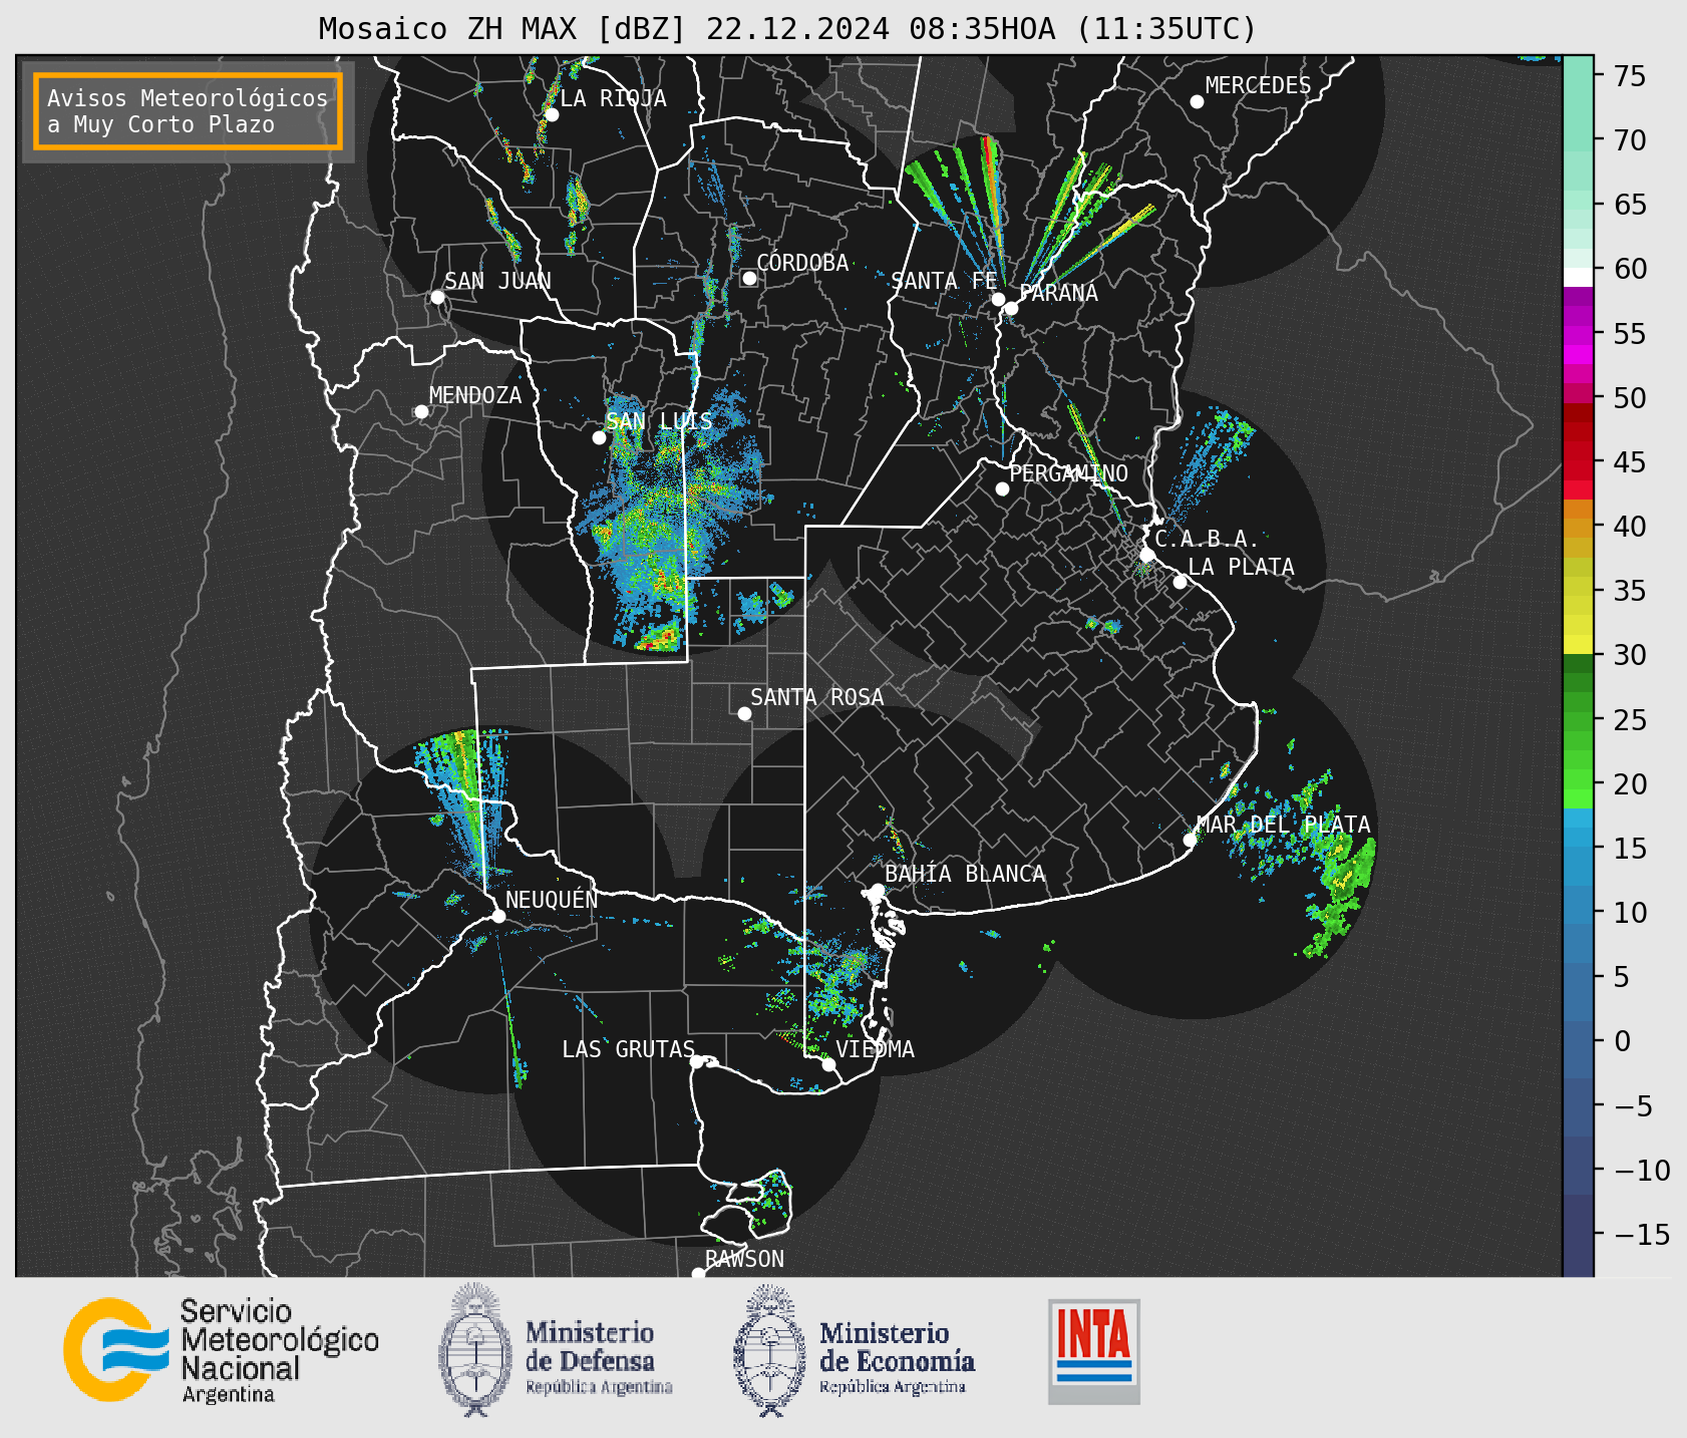1687x1438 pixels.
Task: Click the MENDOZA city marker
Action: [x=421, y=412]
